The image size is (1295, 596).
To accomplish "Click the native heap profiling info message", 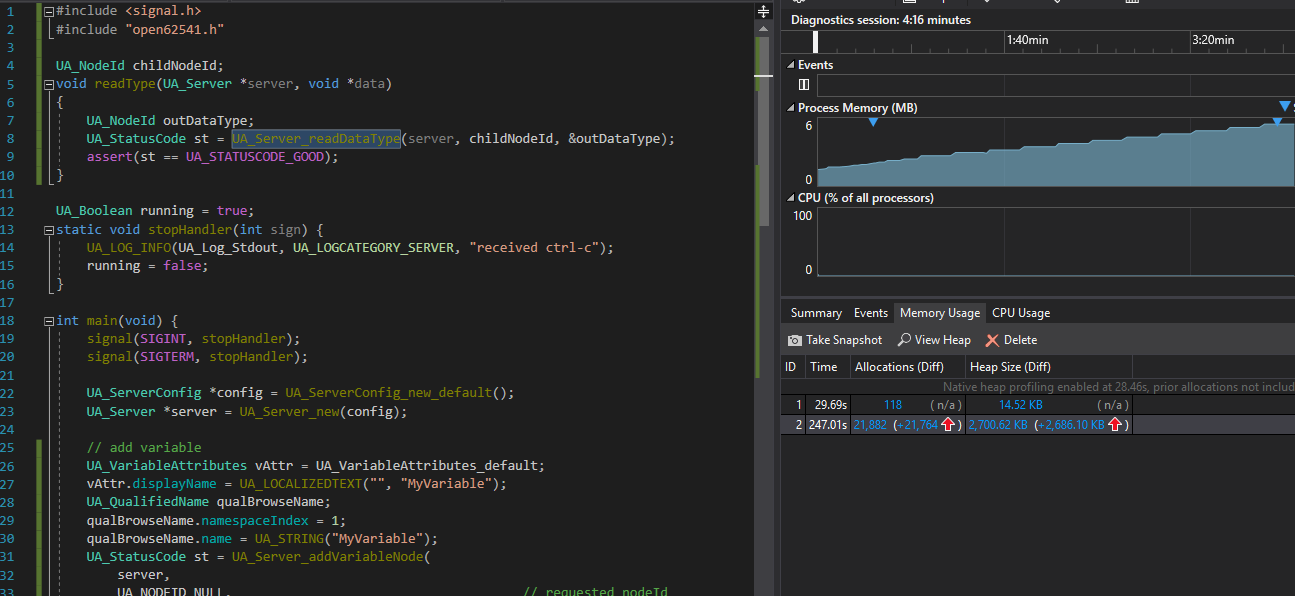I will (x=1118, y=386).
